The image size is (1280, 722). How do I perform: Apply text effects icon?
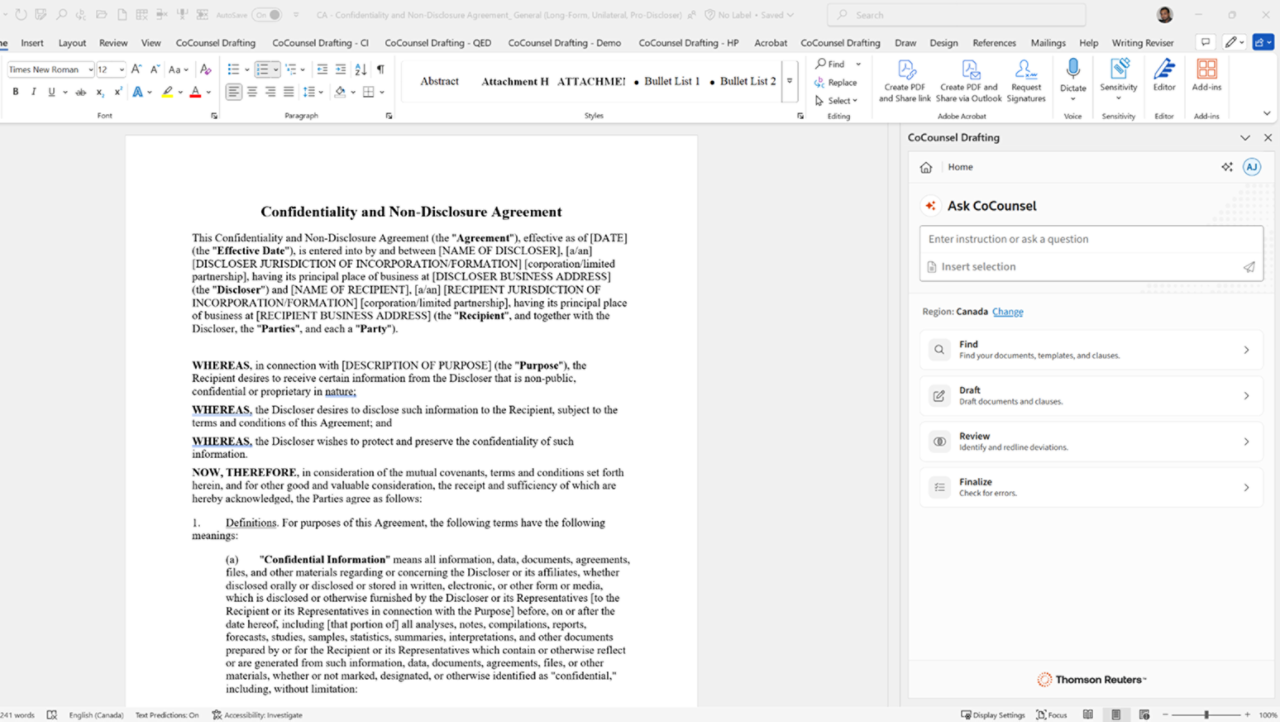139,92
